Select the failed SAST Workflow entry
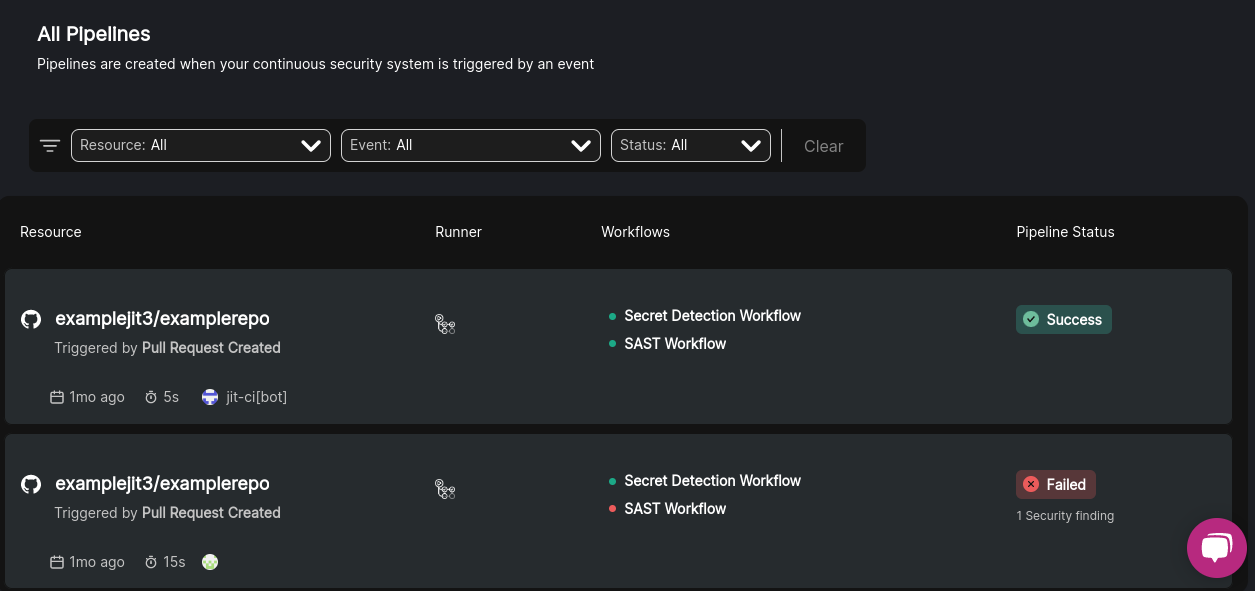1255x591 pixels. coord(675,509)
